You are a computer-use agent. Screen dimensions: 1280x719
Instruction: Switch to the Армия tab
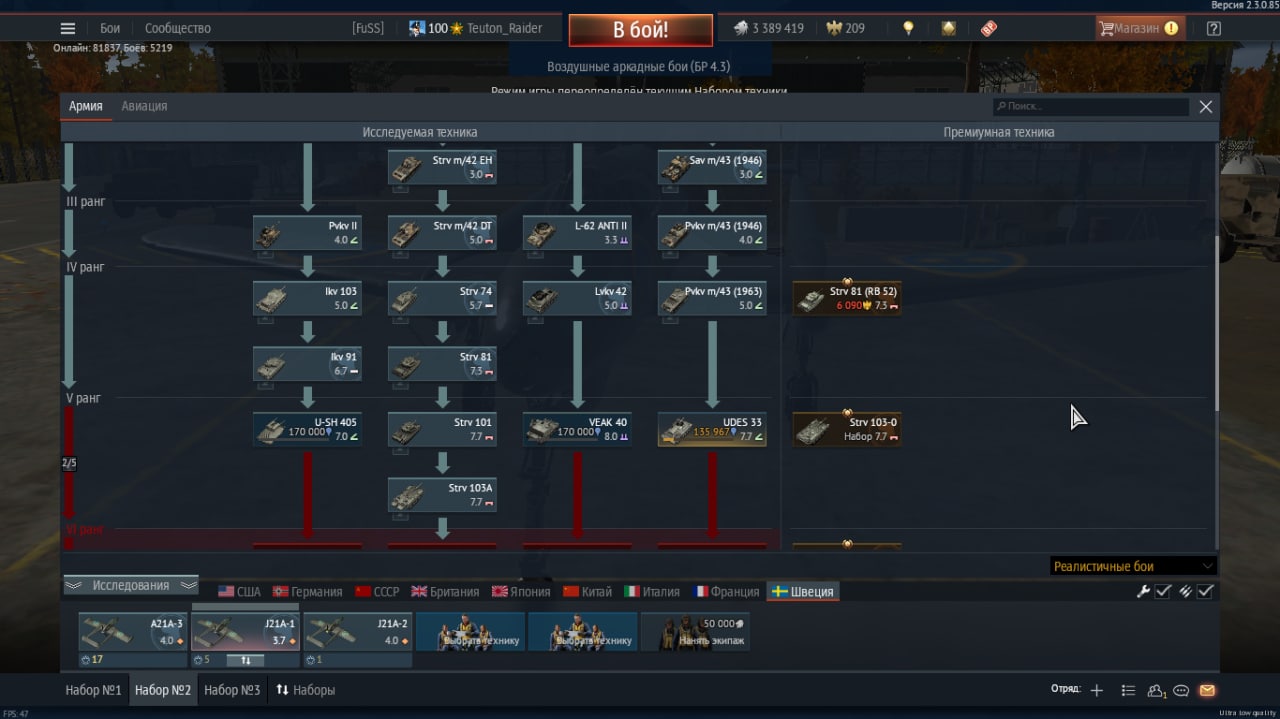(86, 106)
